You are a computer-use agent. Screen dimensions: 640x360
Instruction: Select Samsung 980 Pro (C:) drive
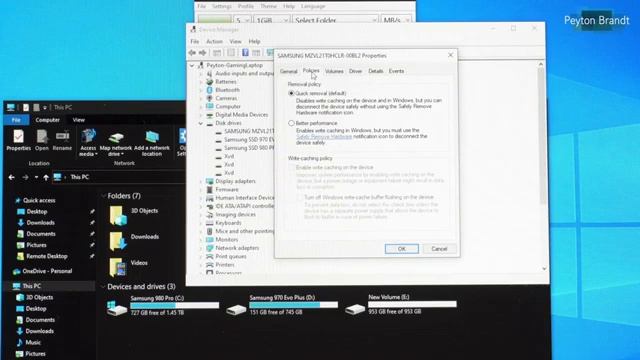click(162, 305)
